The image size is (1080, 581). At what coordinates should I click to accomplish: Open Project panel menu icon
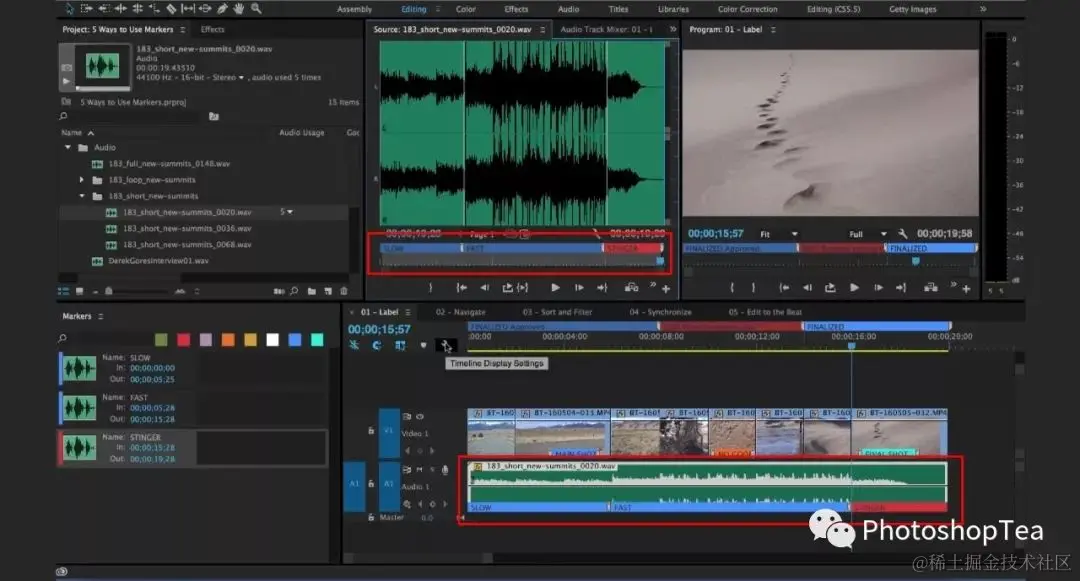click(x=183, y=30)
